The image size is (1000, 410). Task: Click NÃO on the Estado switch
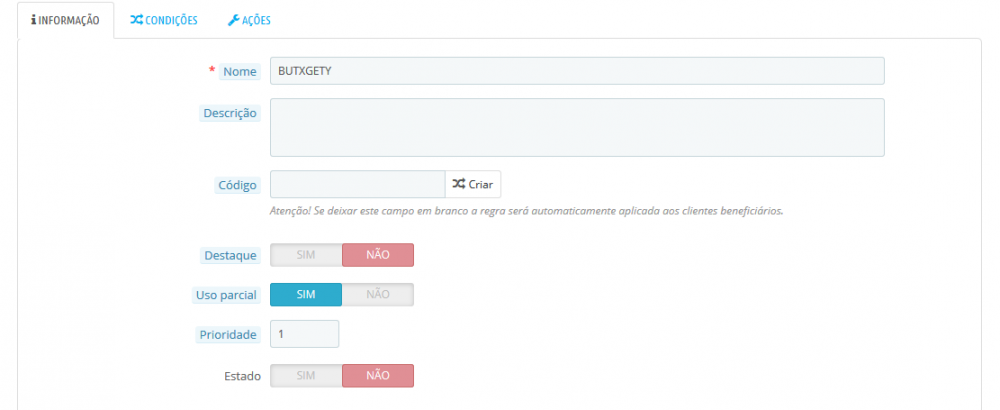377,376
